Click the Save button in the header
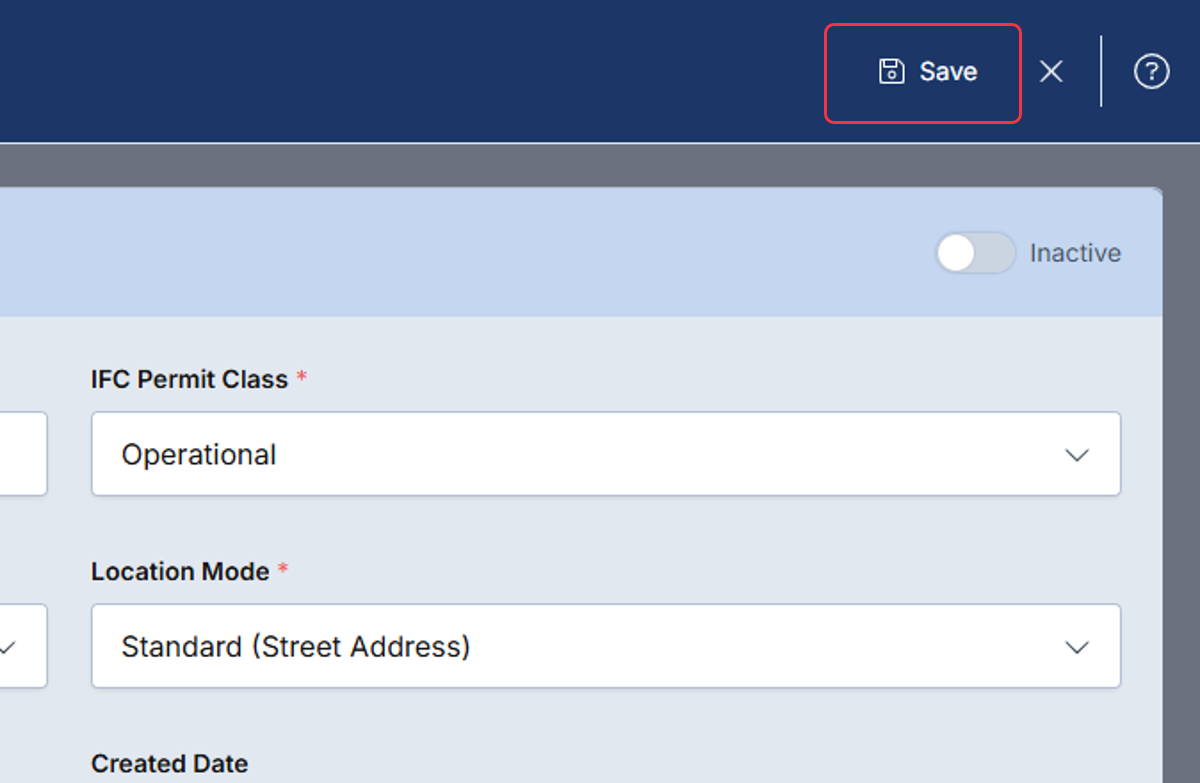 click(922, 73)
